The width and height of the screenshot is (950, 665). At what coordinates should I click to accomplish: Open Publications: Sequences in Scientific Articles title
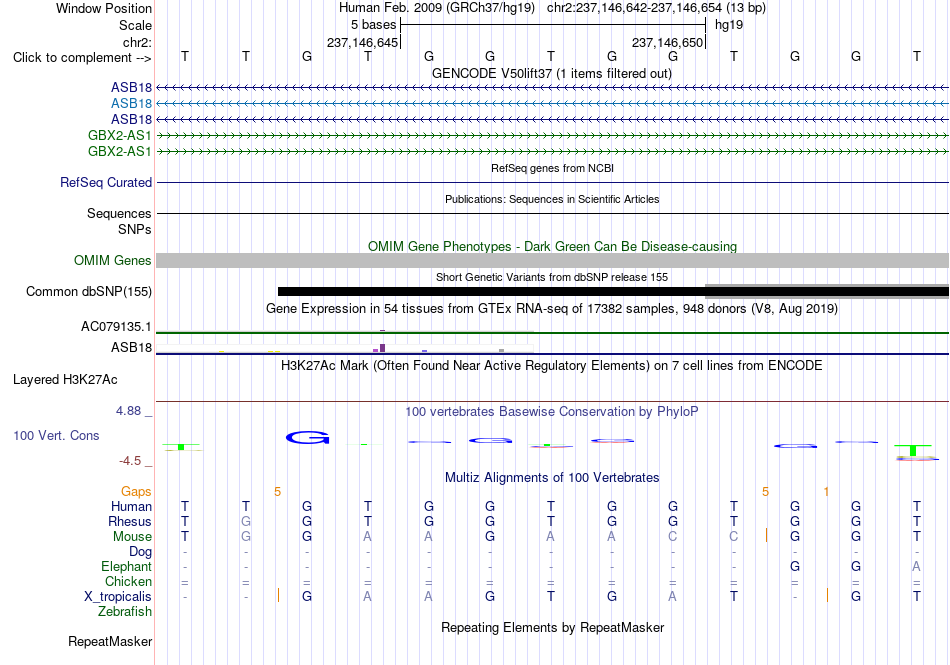(552, 199)
